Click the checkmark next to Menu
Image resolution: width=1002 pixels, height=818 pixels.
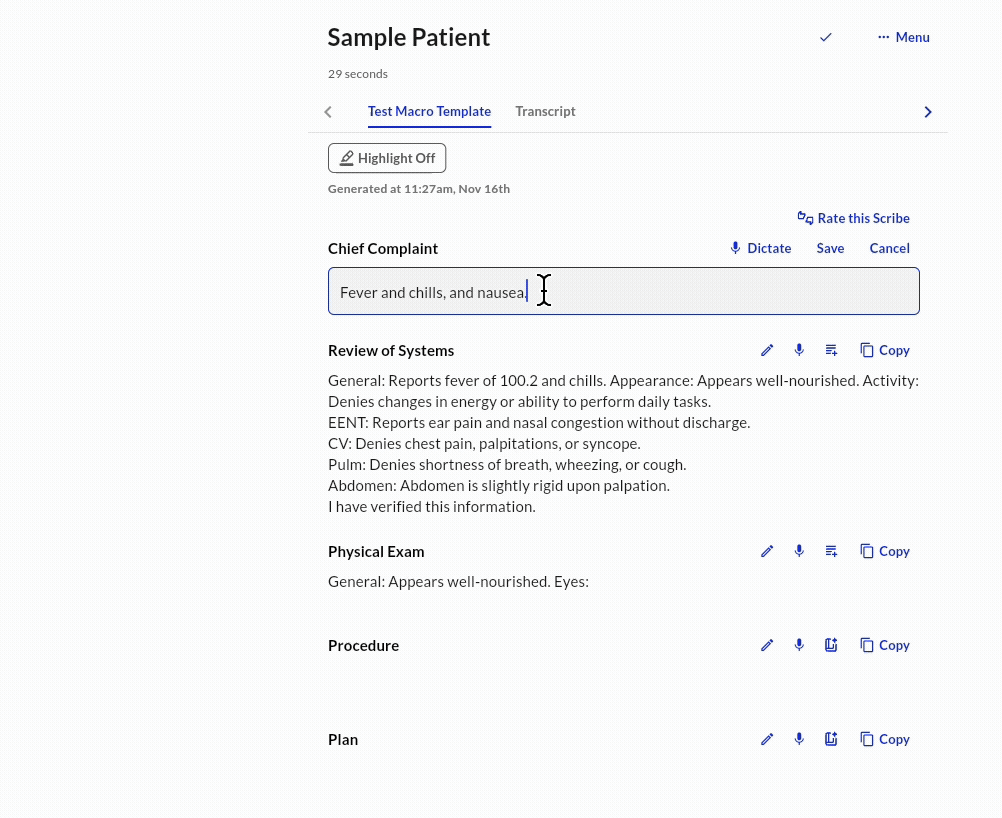[826, 37]
